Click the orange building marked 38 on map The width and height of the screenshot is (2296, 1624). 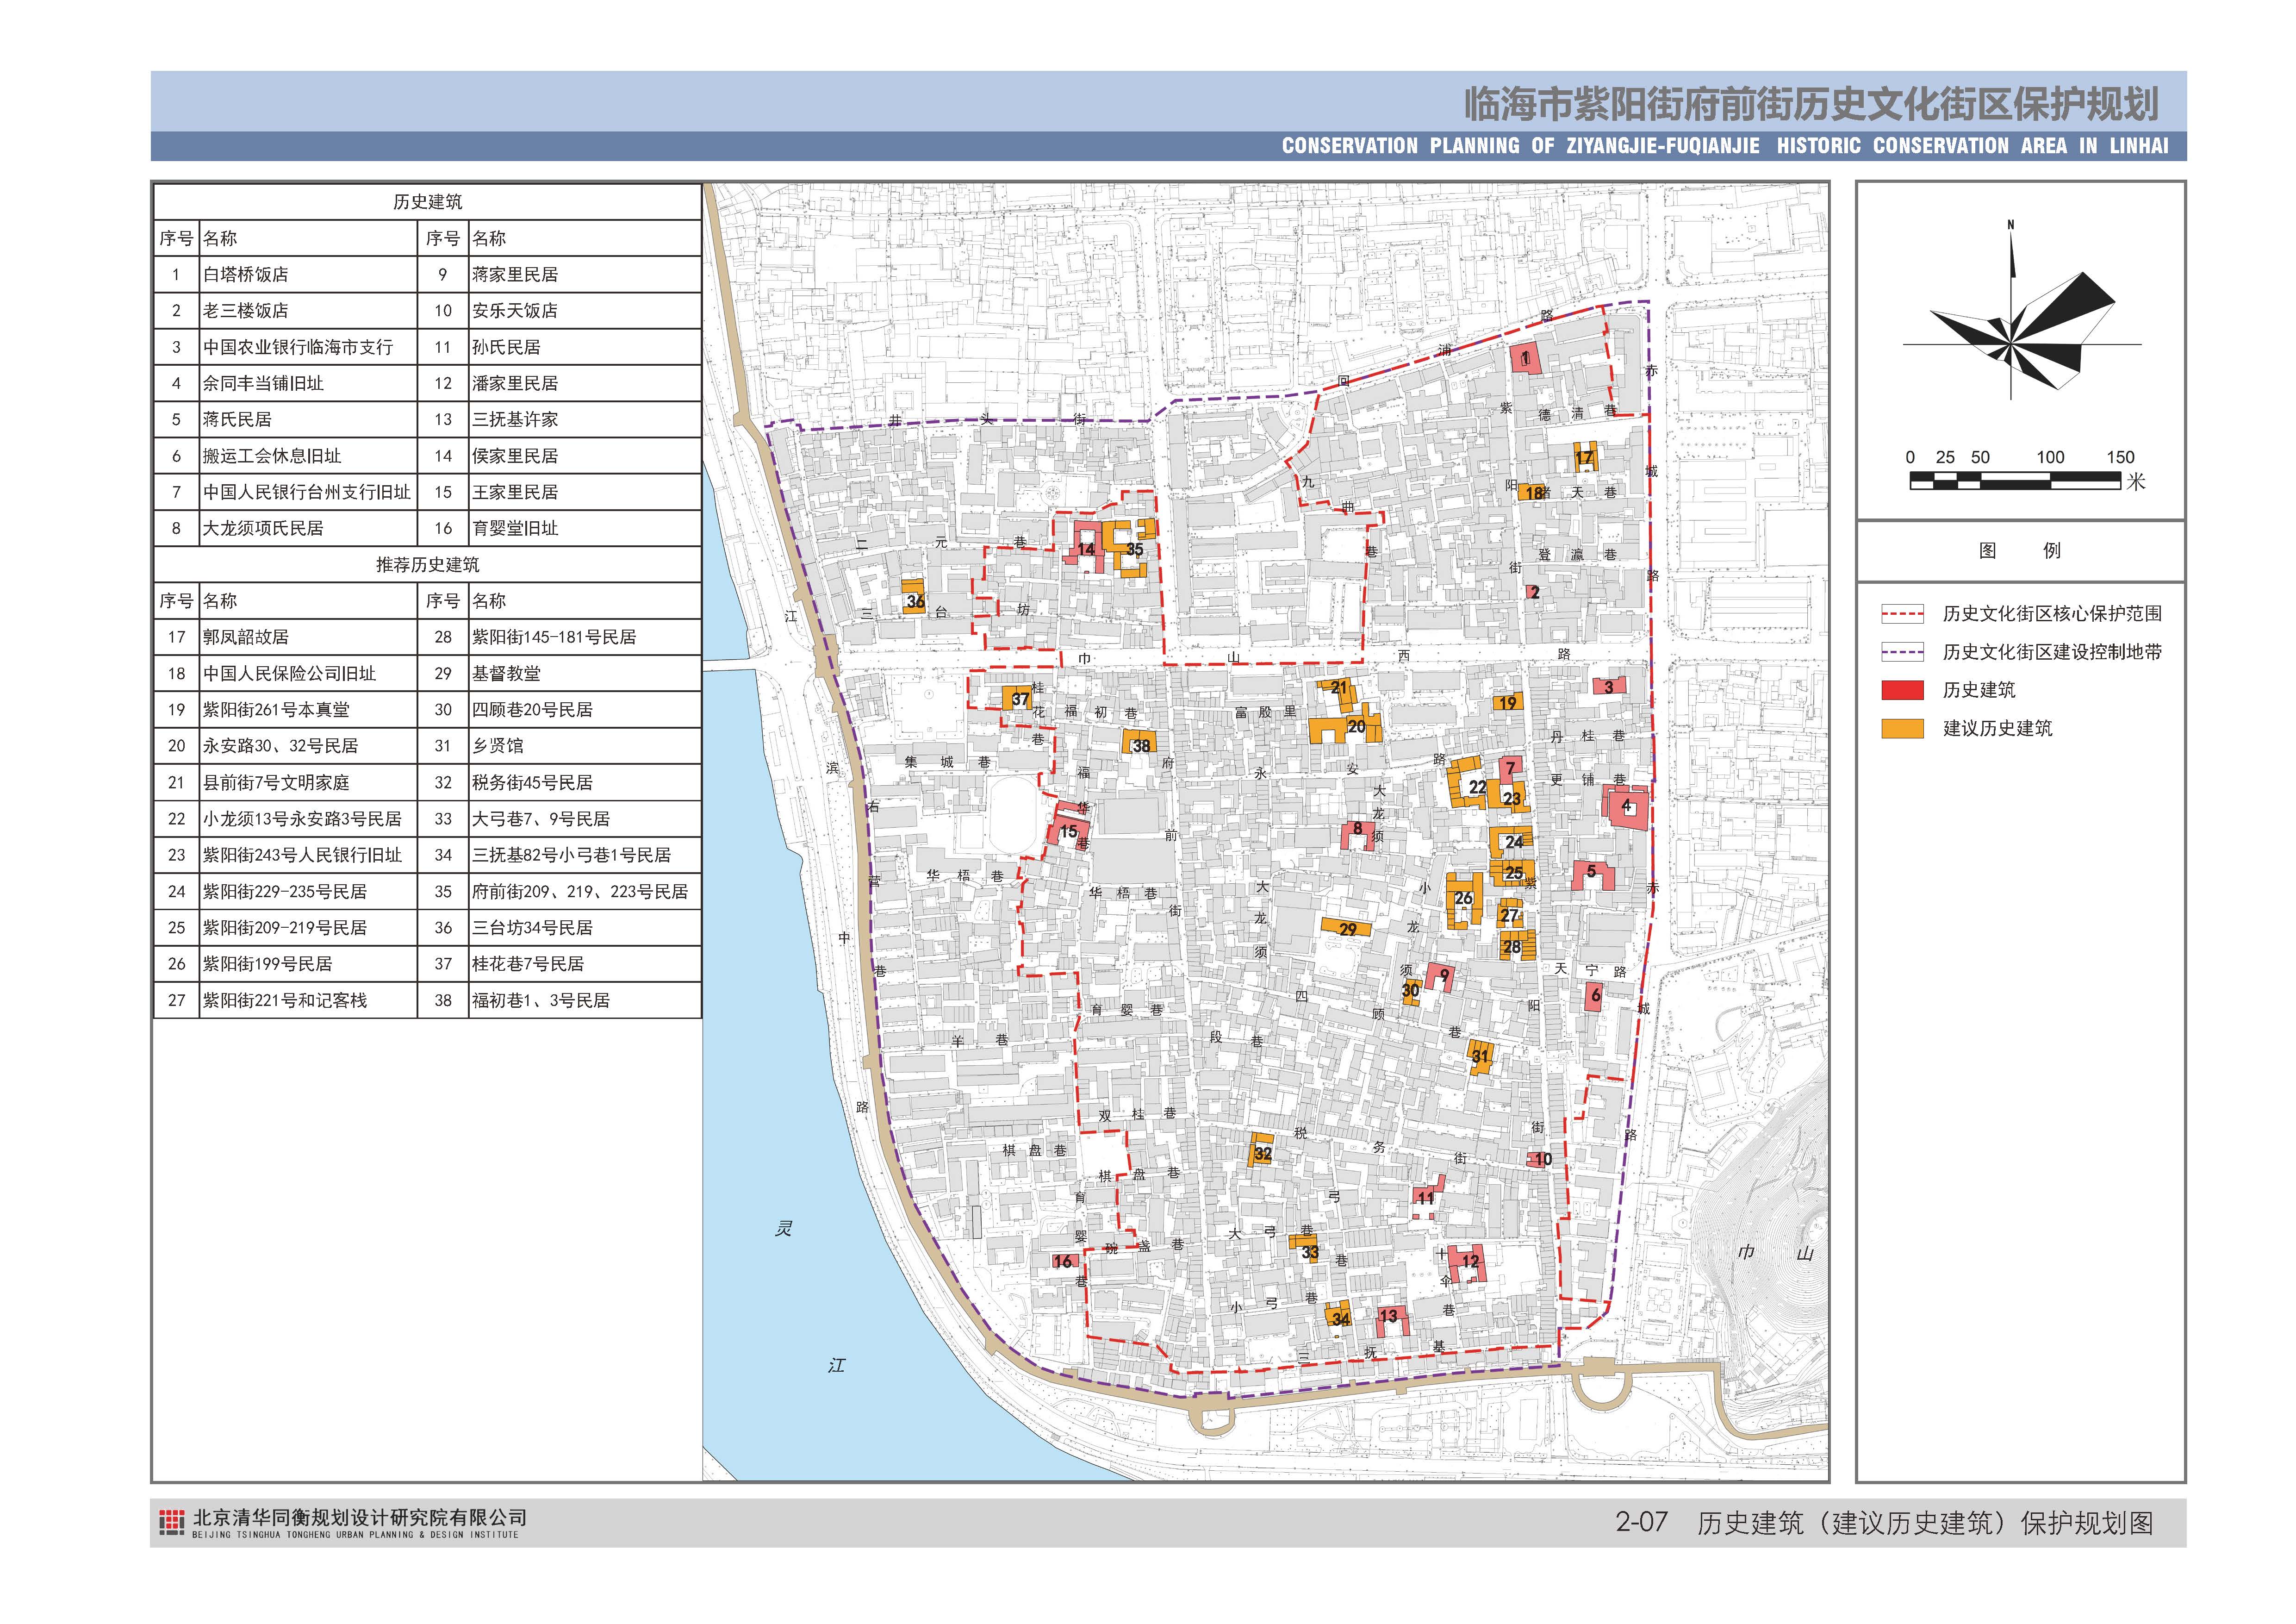tap(1140, 742)
